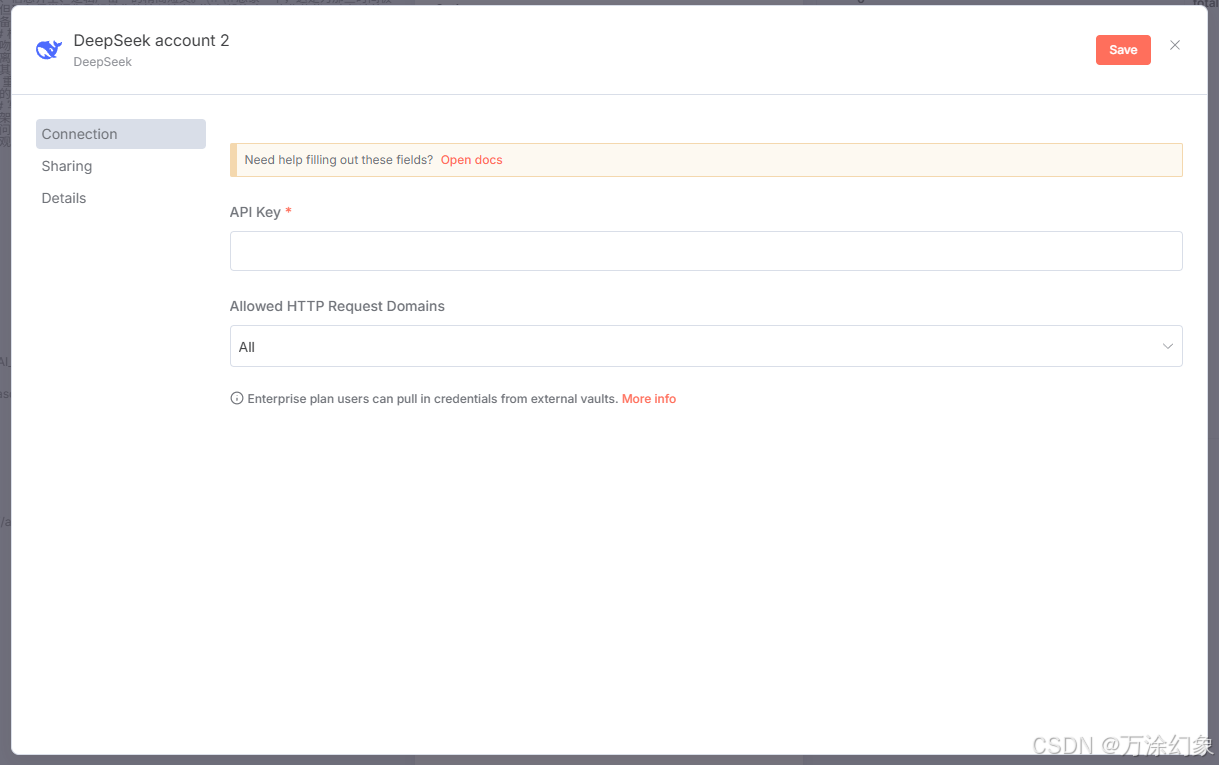Click info icon beside Enterprise plan note
The image size is (1219, 765).
click(x=237, y=398)
